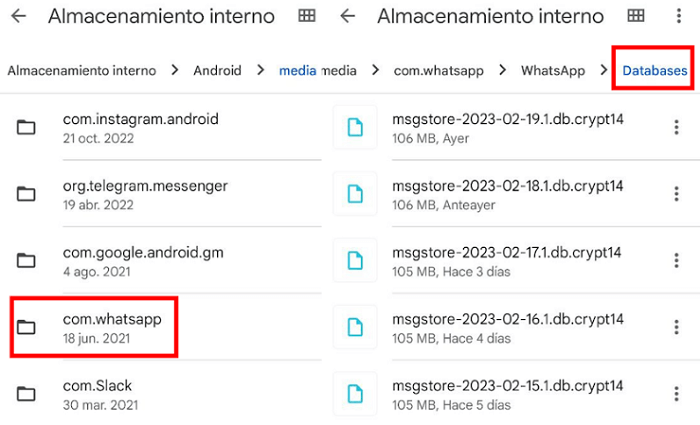Select file name msgstore-2023-02-19.1.db.crypt14

click(508, 119)
